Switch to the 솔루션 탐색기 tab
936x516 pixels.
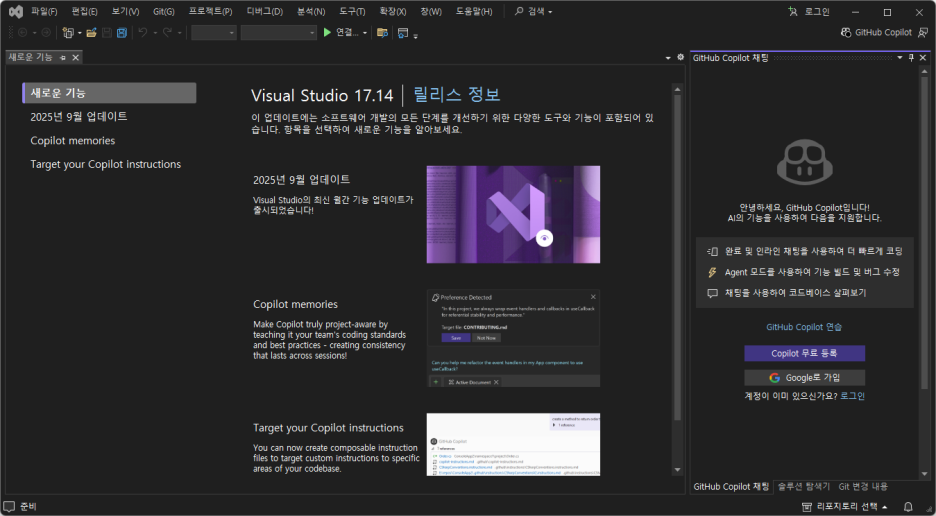803,487
